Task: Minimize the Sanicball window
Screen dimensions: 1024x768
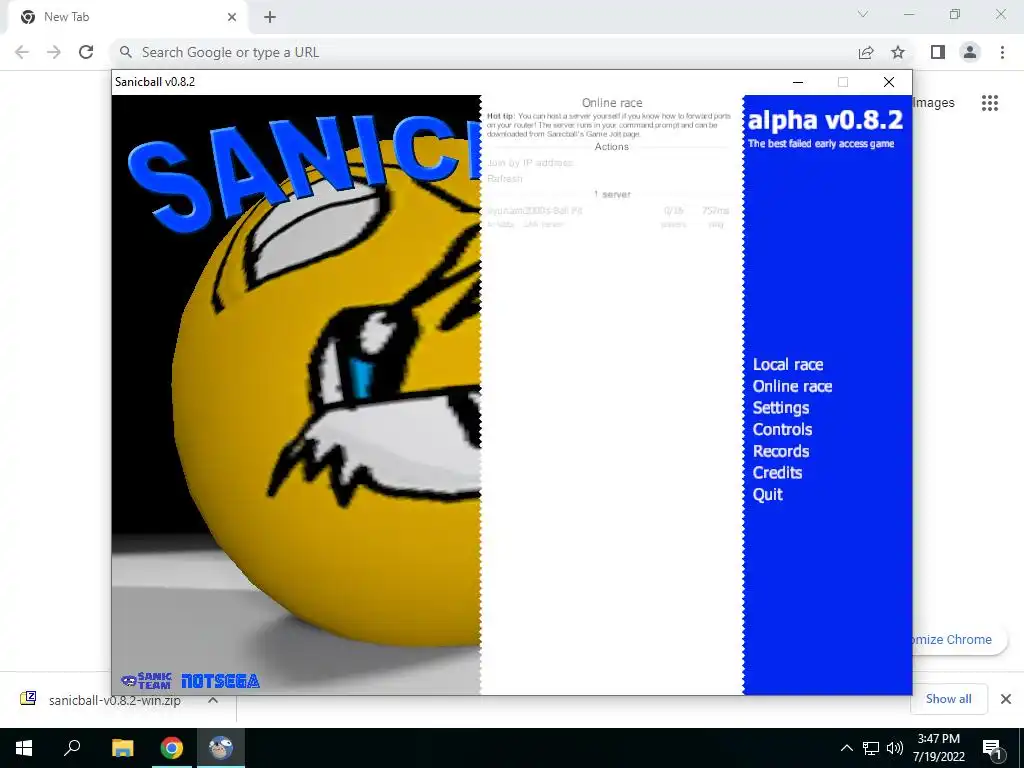Action: [797, 82]
